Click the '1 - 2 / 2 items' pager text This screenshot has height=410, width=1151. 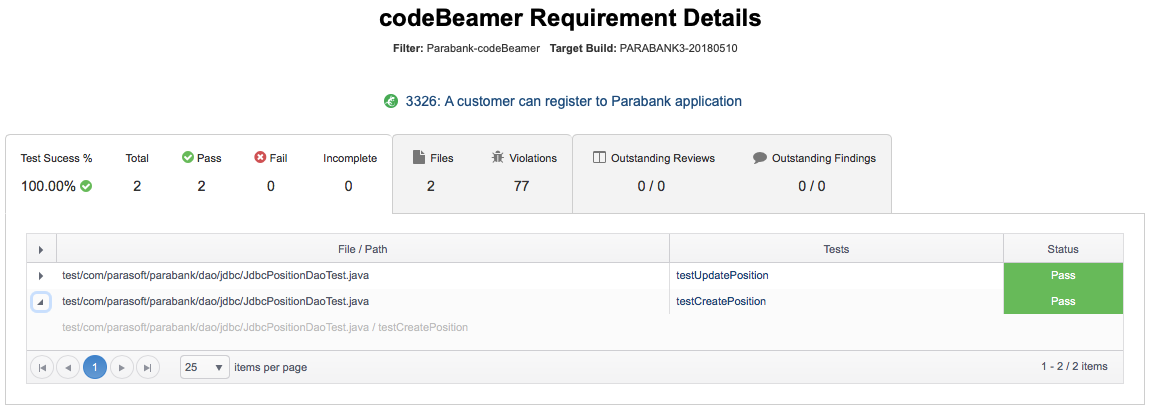pyautogui.click(x=1074, y=366)
